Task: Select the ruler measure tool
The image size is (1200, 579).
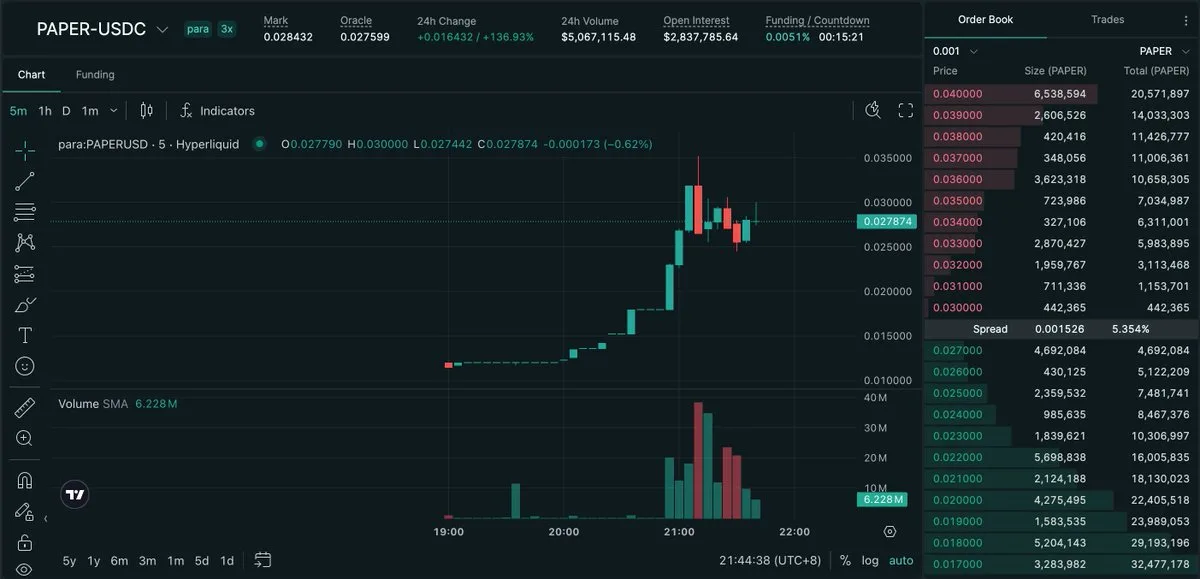Action: (25, 407)
